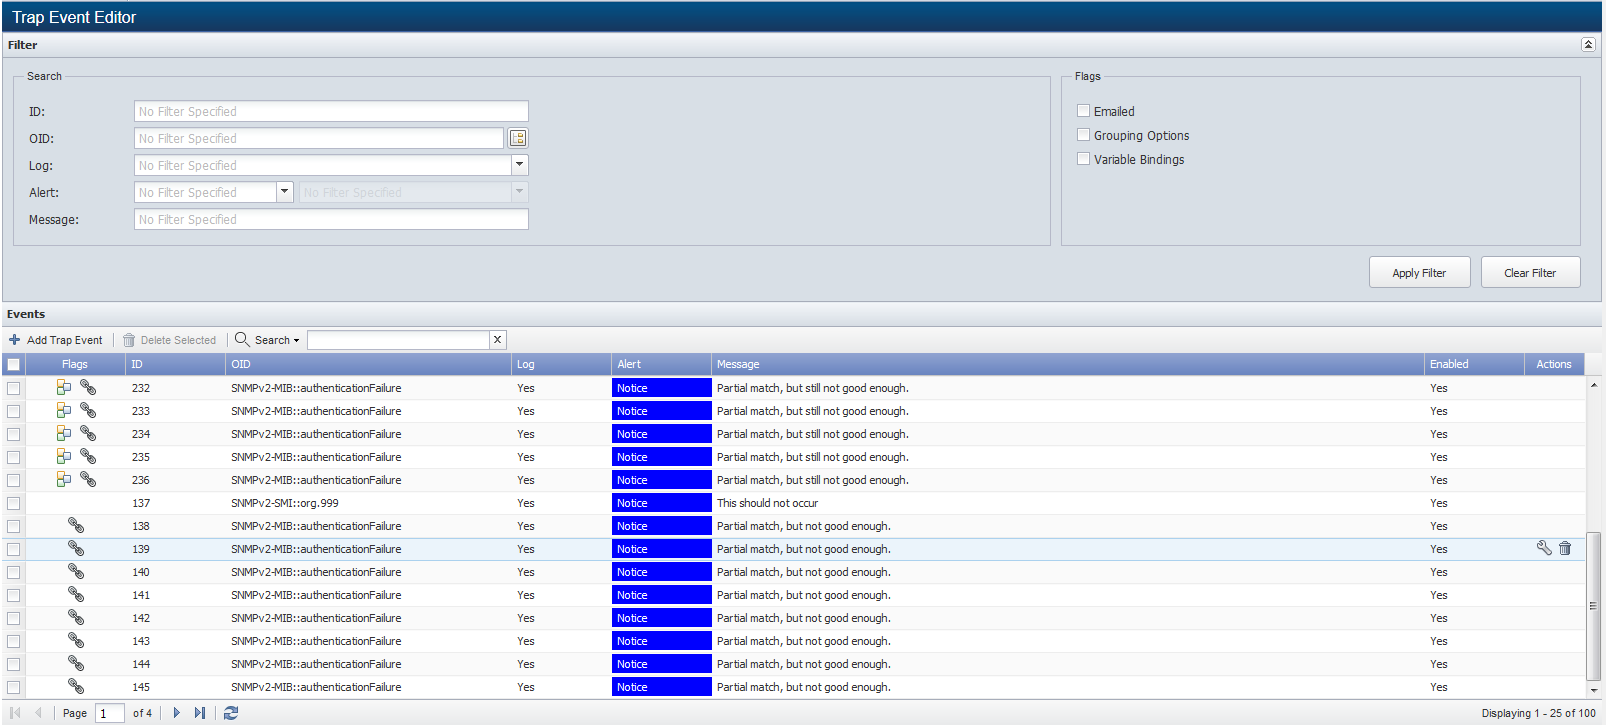Screen dimensions: 1606x725
Task: Click the blue Notice alert cell of event 145
Action: coord(661,687)
